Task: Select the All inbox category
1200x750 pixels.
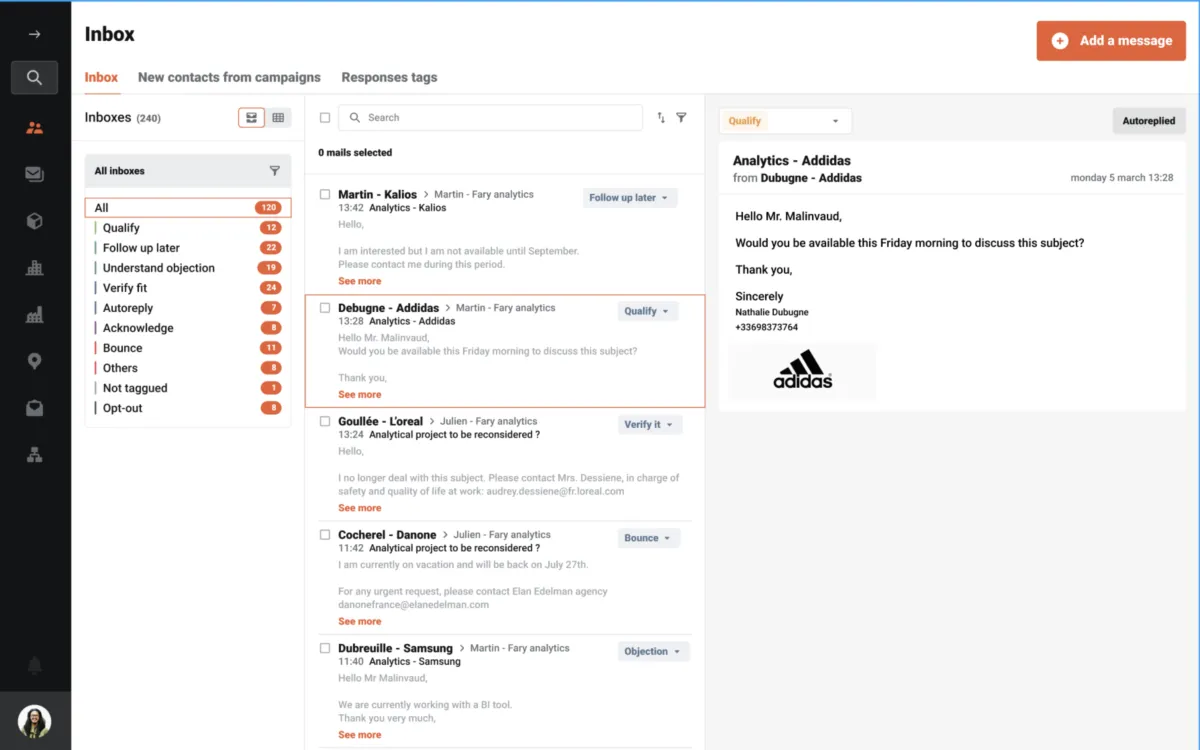Action: 188,208
